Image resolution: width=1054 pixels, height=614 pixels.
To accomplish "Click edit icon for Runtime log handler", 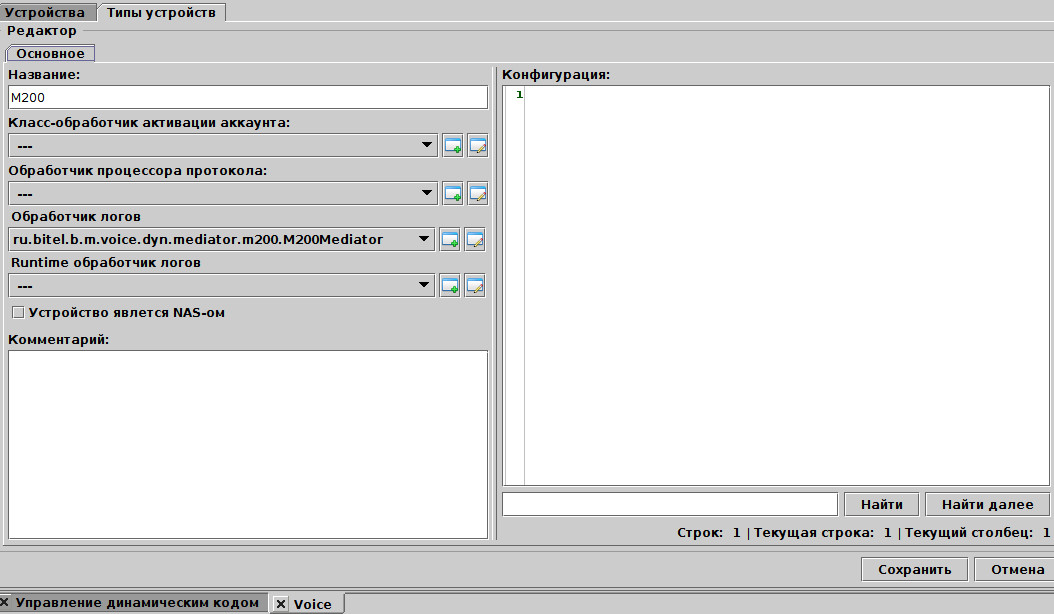I will (474, 286).
